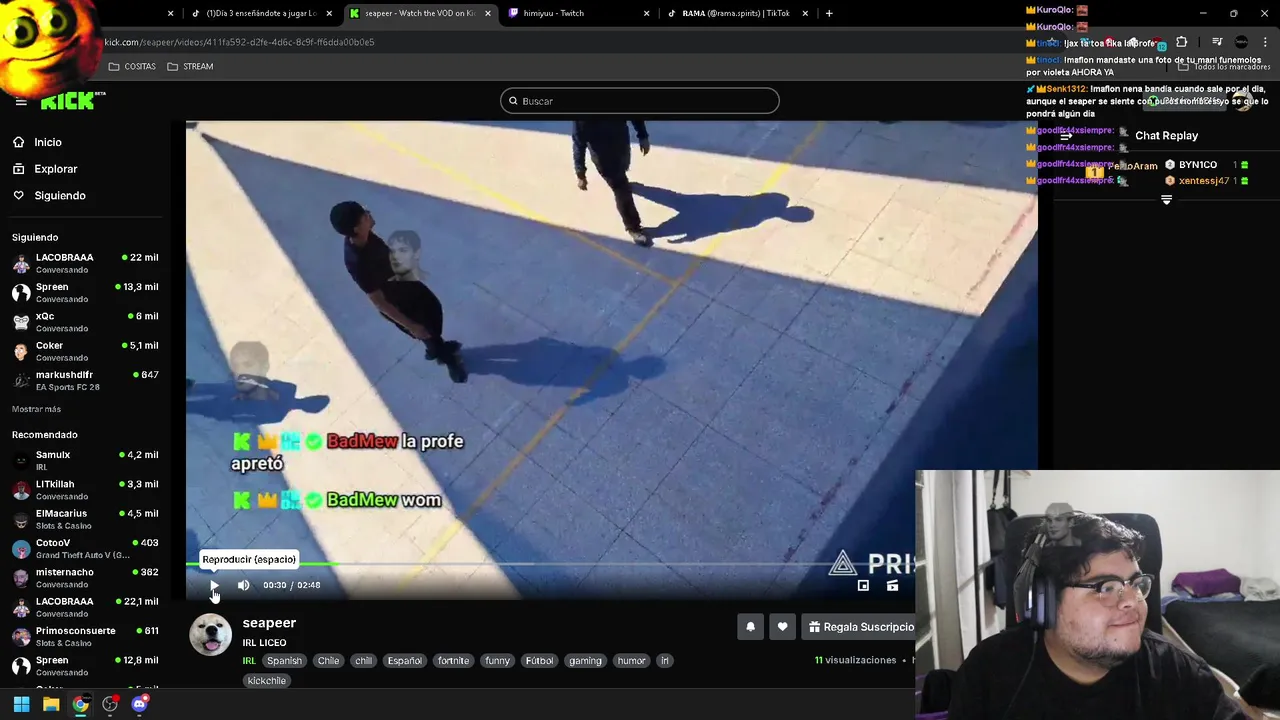Open the Coker followed channel
Viewport: 1280px width, 720px height.
[x=85, y=351]
